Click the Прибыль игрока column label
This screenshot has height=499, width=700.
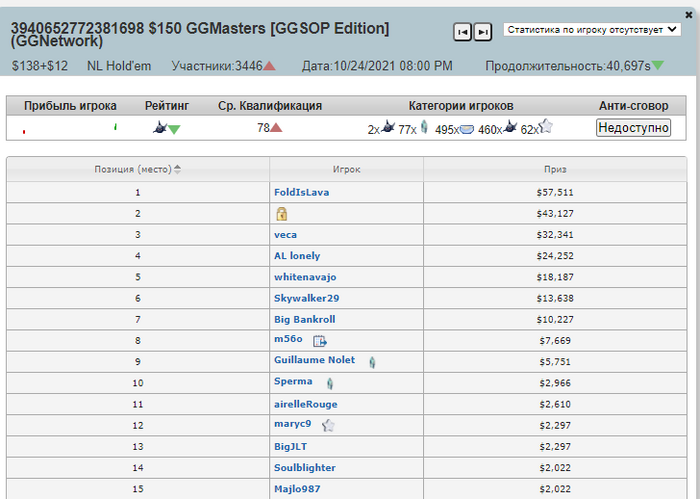pos(70,106)
